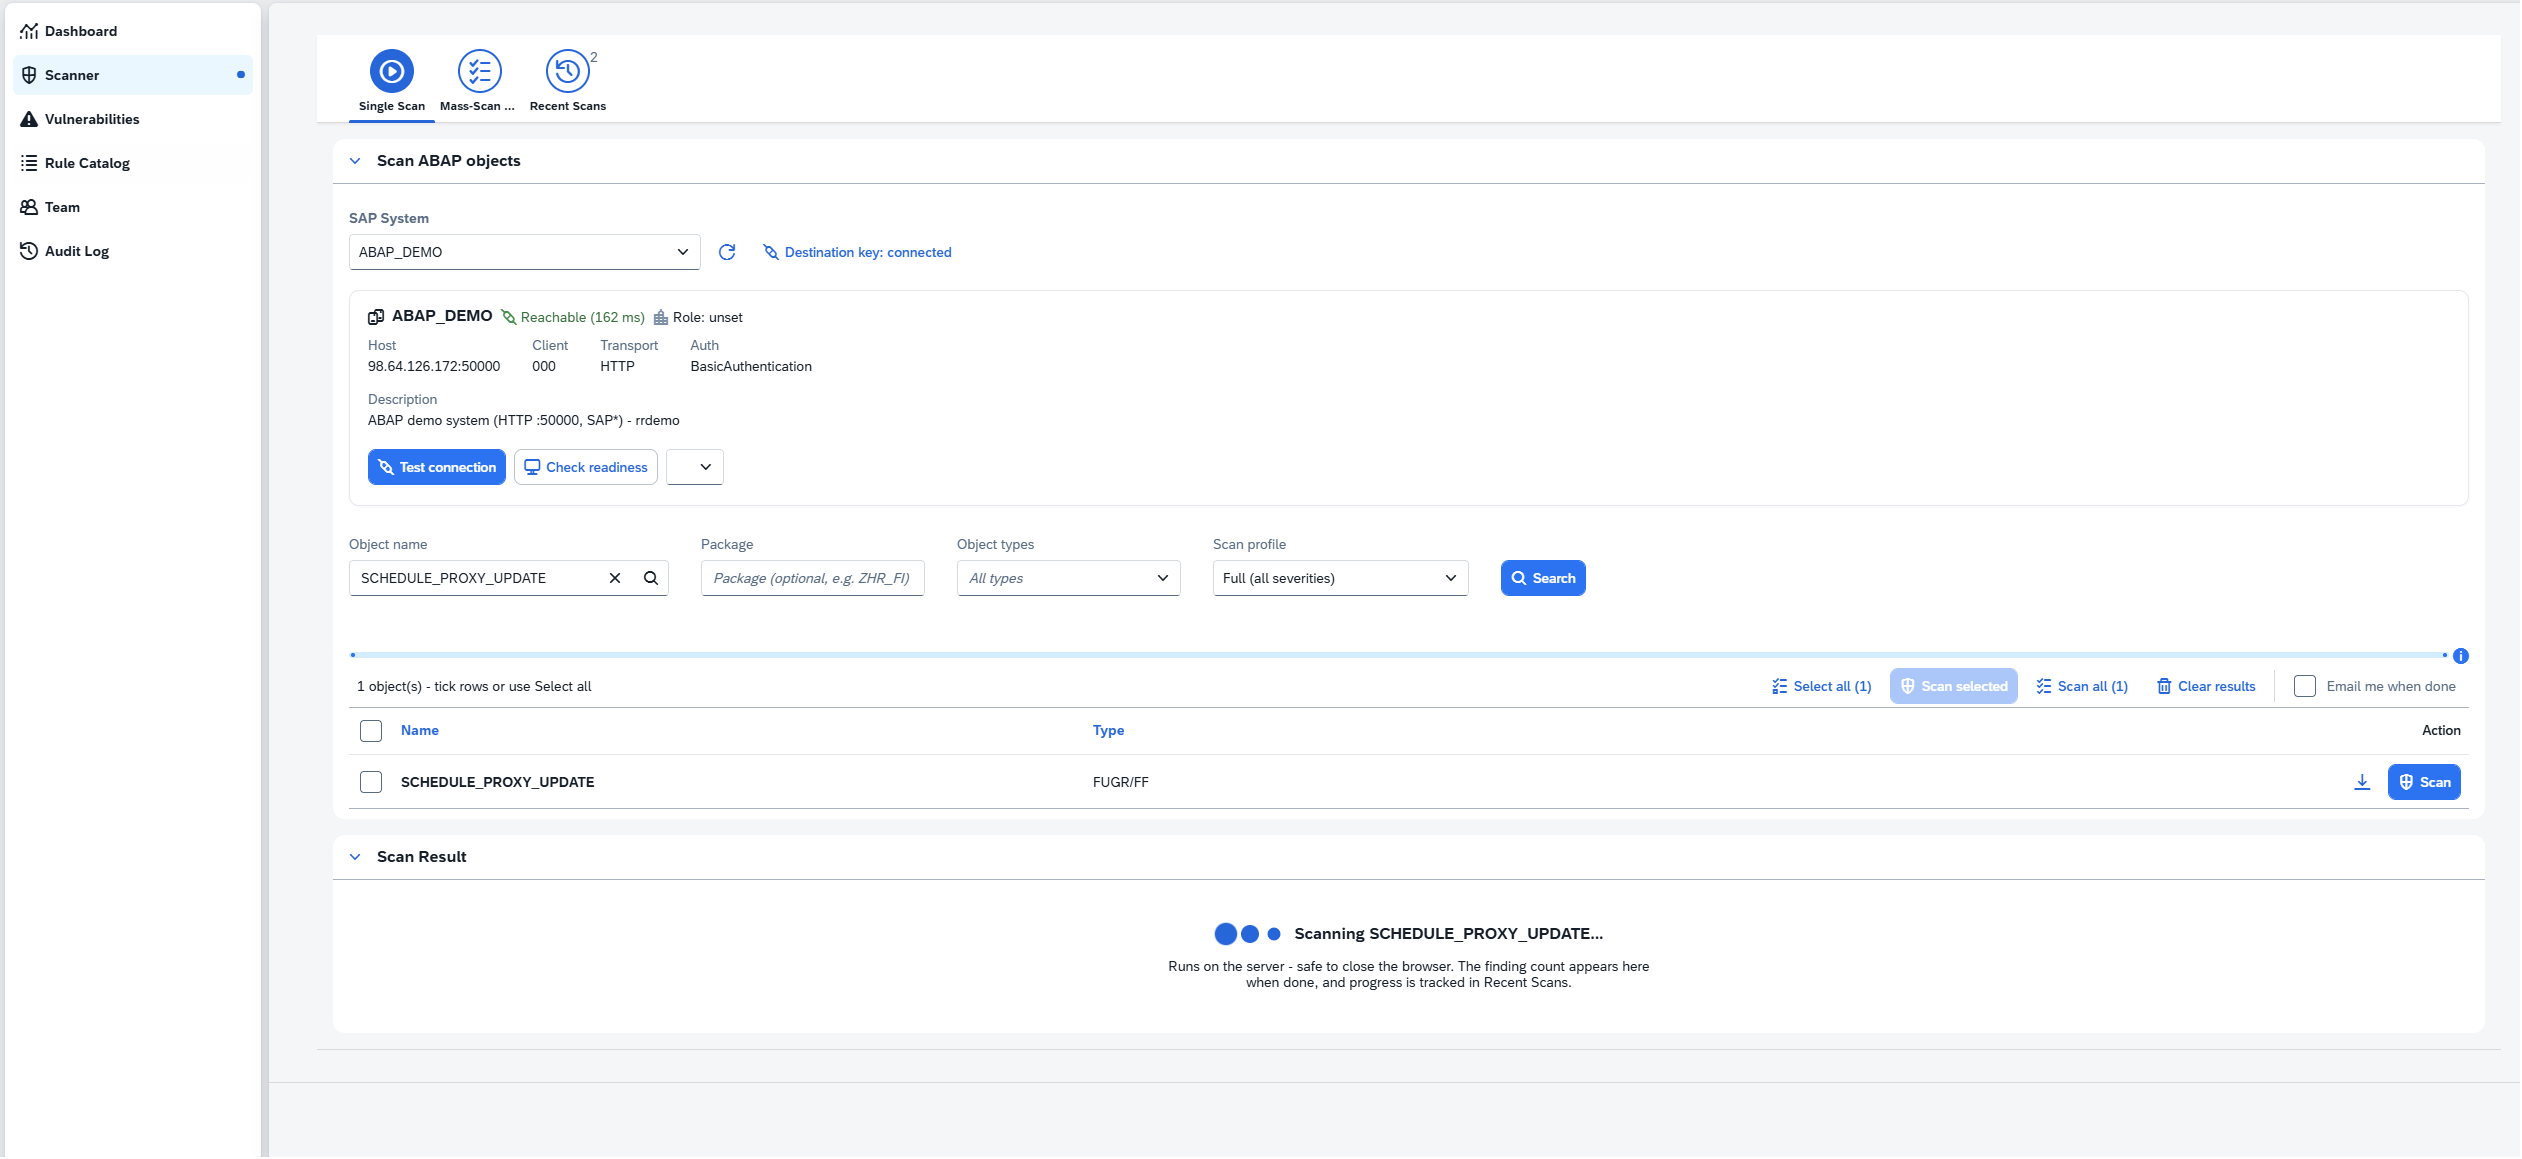2522x1159 pixels.
Task: Click the Reachable (162 ms) status
Action: [x=573, y=317]
